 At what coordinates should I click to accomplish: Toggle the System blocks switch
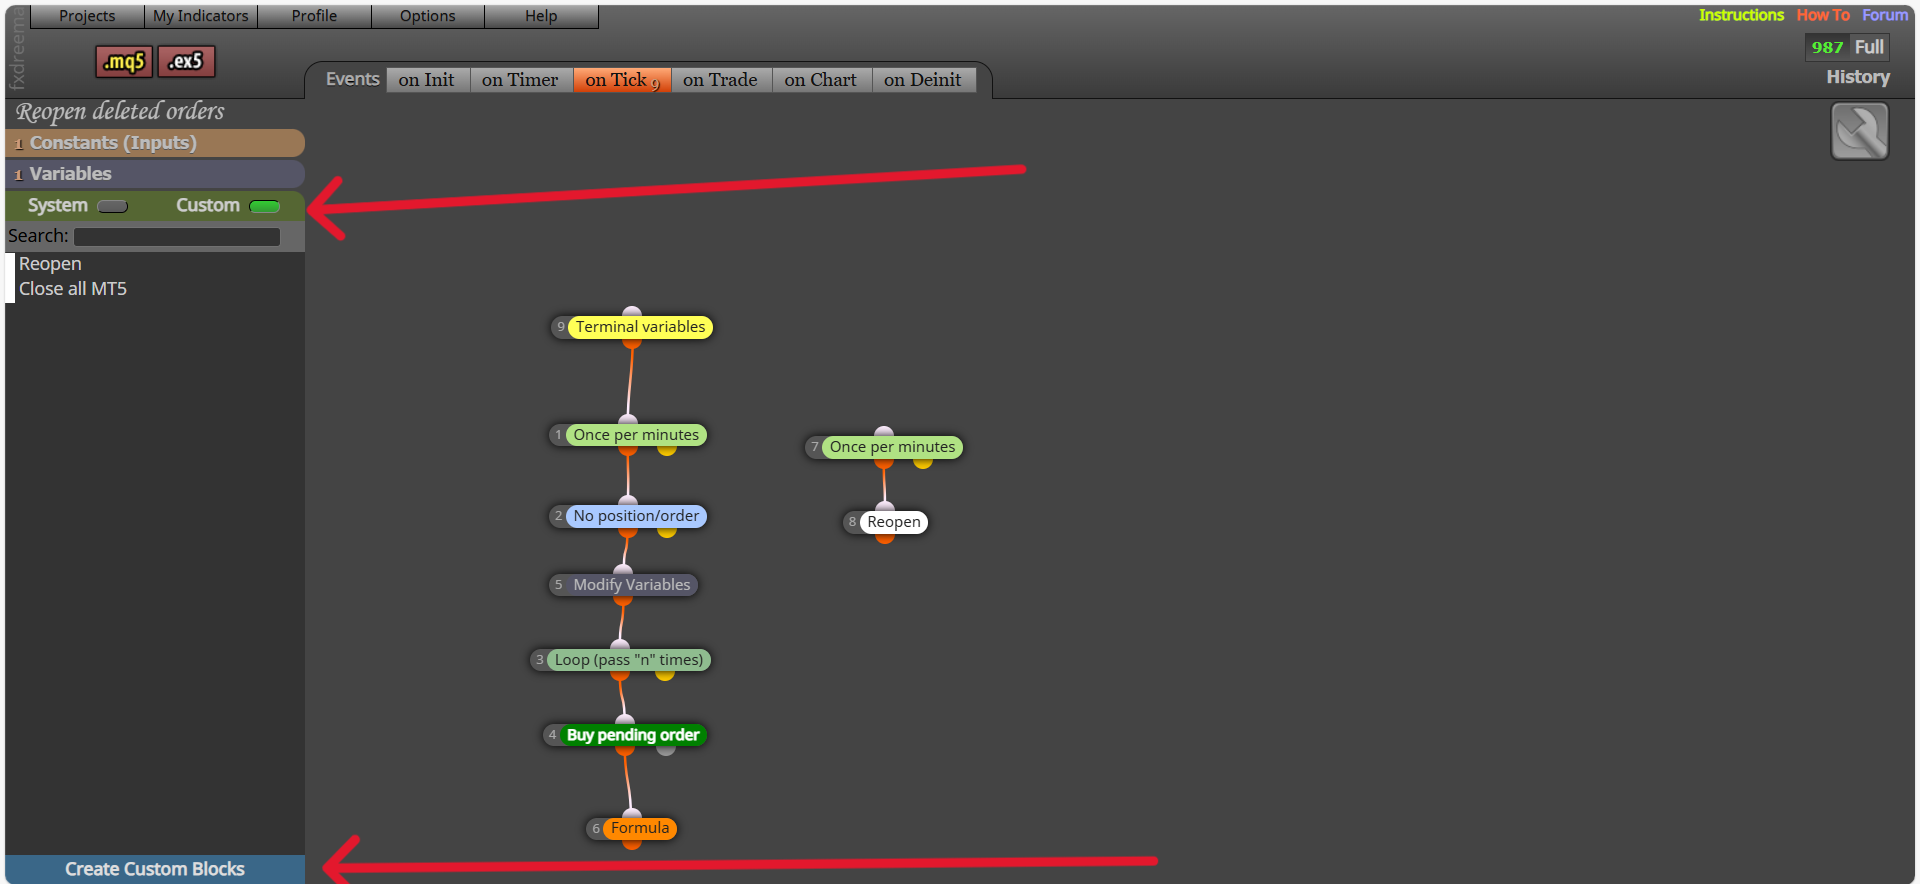click(112, 206)
